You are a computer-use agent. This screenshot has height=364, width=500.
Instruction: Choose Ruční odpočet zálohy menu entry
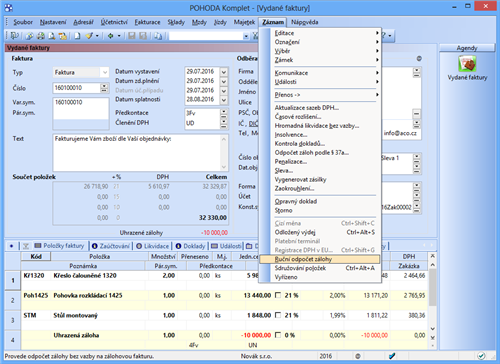pyautogui.click(x=320, y=259)
